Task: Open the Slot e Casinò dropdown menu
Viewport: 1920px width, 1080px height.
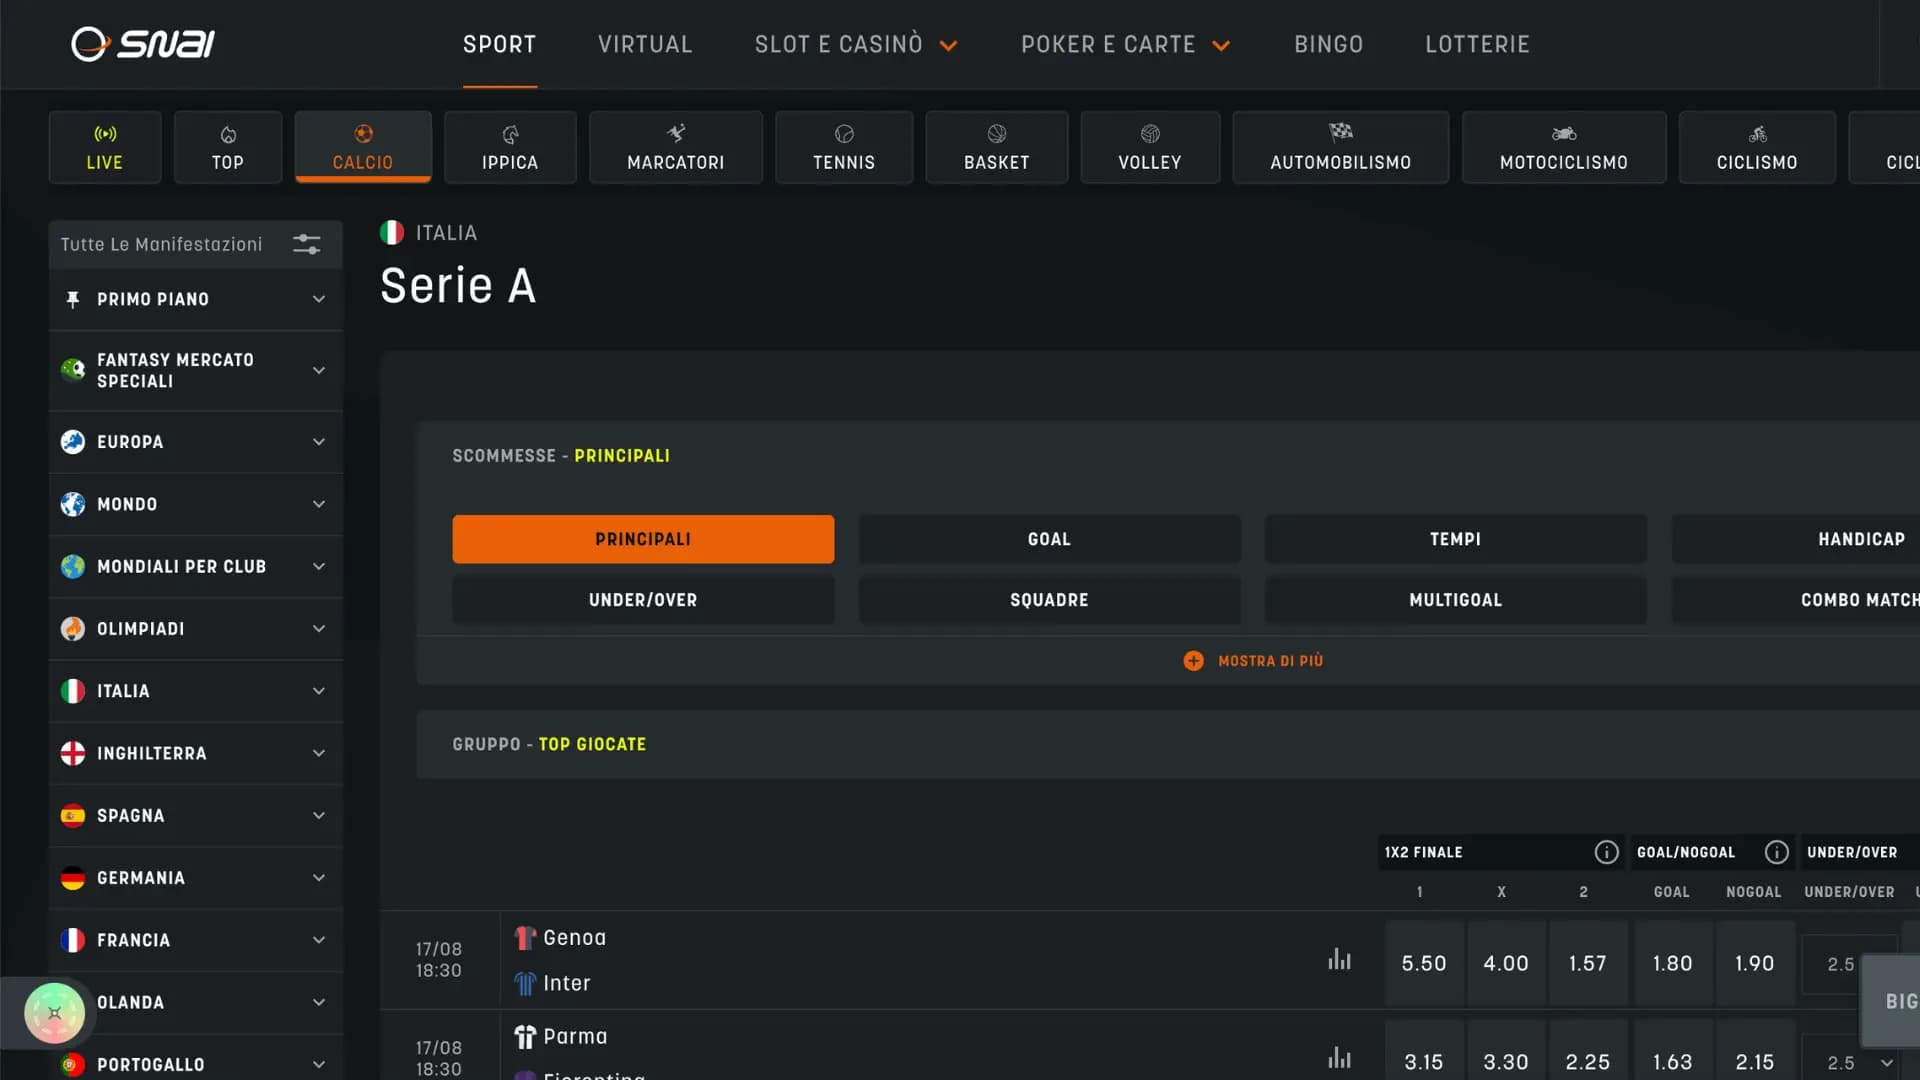Action: coord(856,44)
